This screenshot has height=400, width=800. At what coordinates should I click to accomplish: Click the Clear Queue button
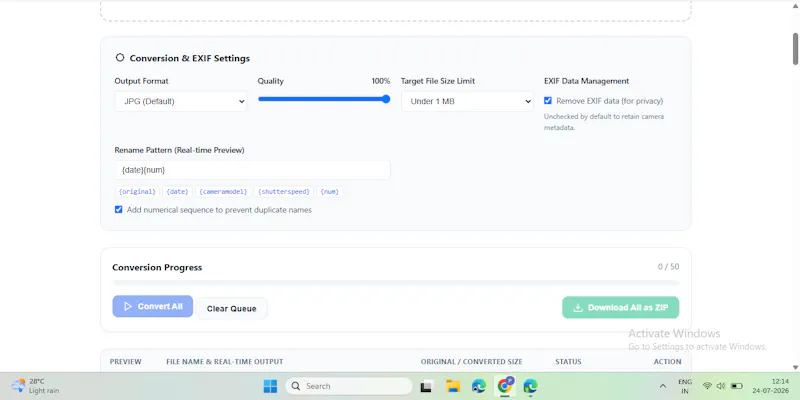[x=232, y=309]
